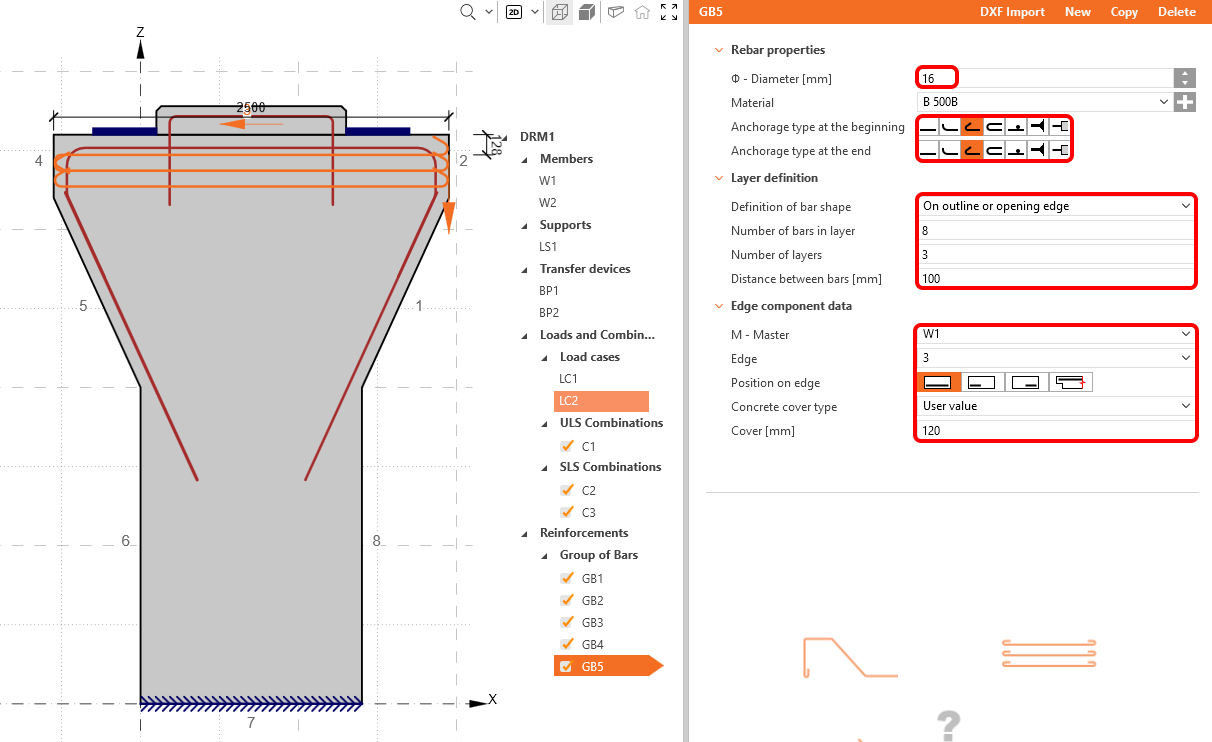This screenshot has width=1212, height=742.
Task: Switch to wireframe cube view
Action: [560, 12]
